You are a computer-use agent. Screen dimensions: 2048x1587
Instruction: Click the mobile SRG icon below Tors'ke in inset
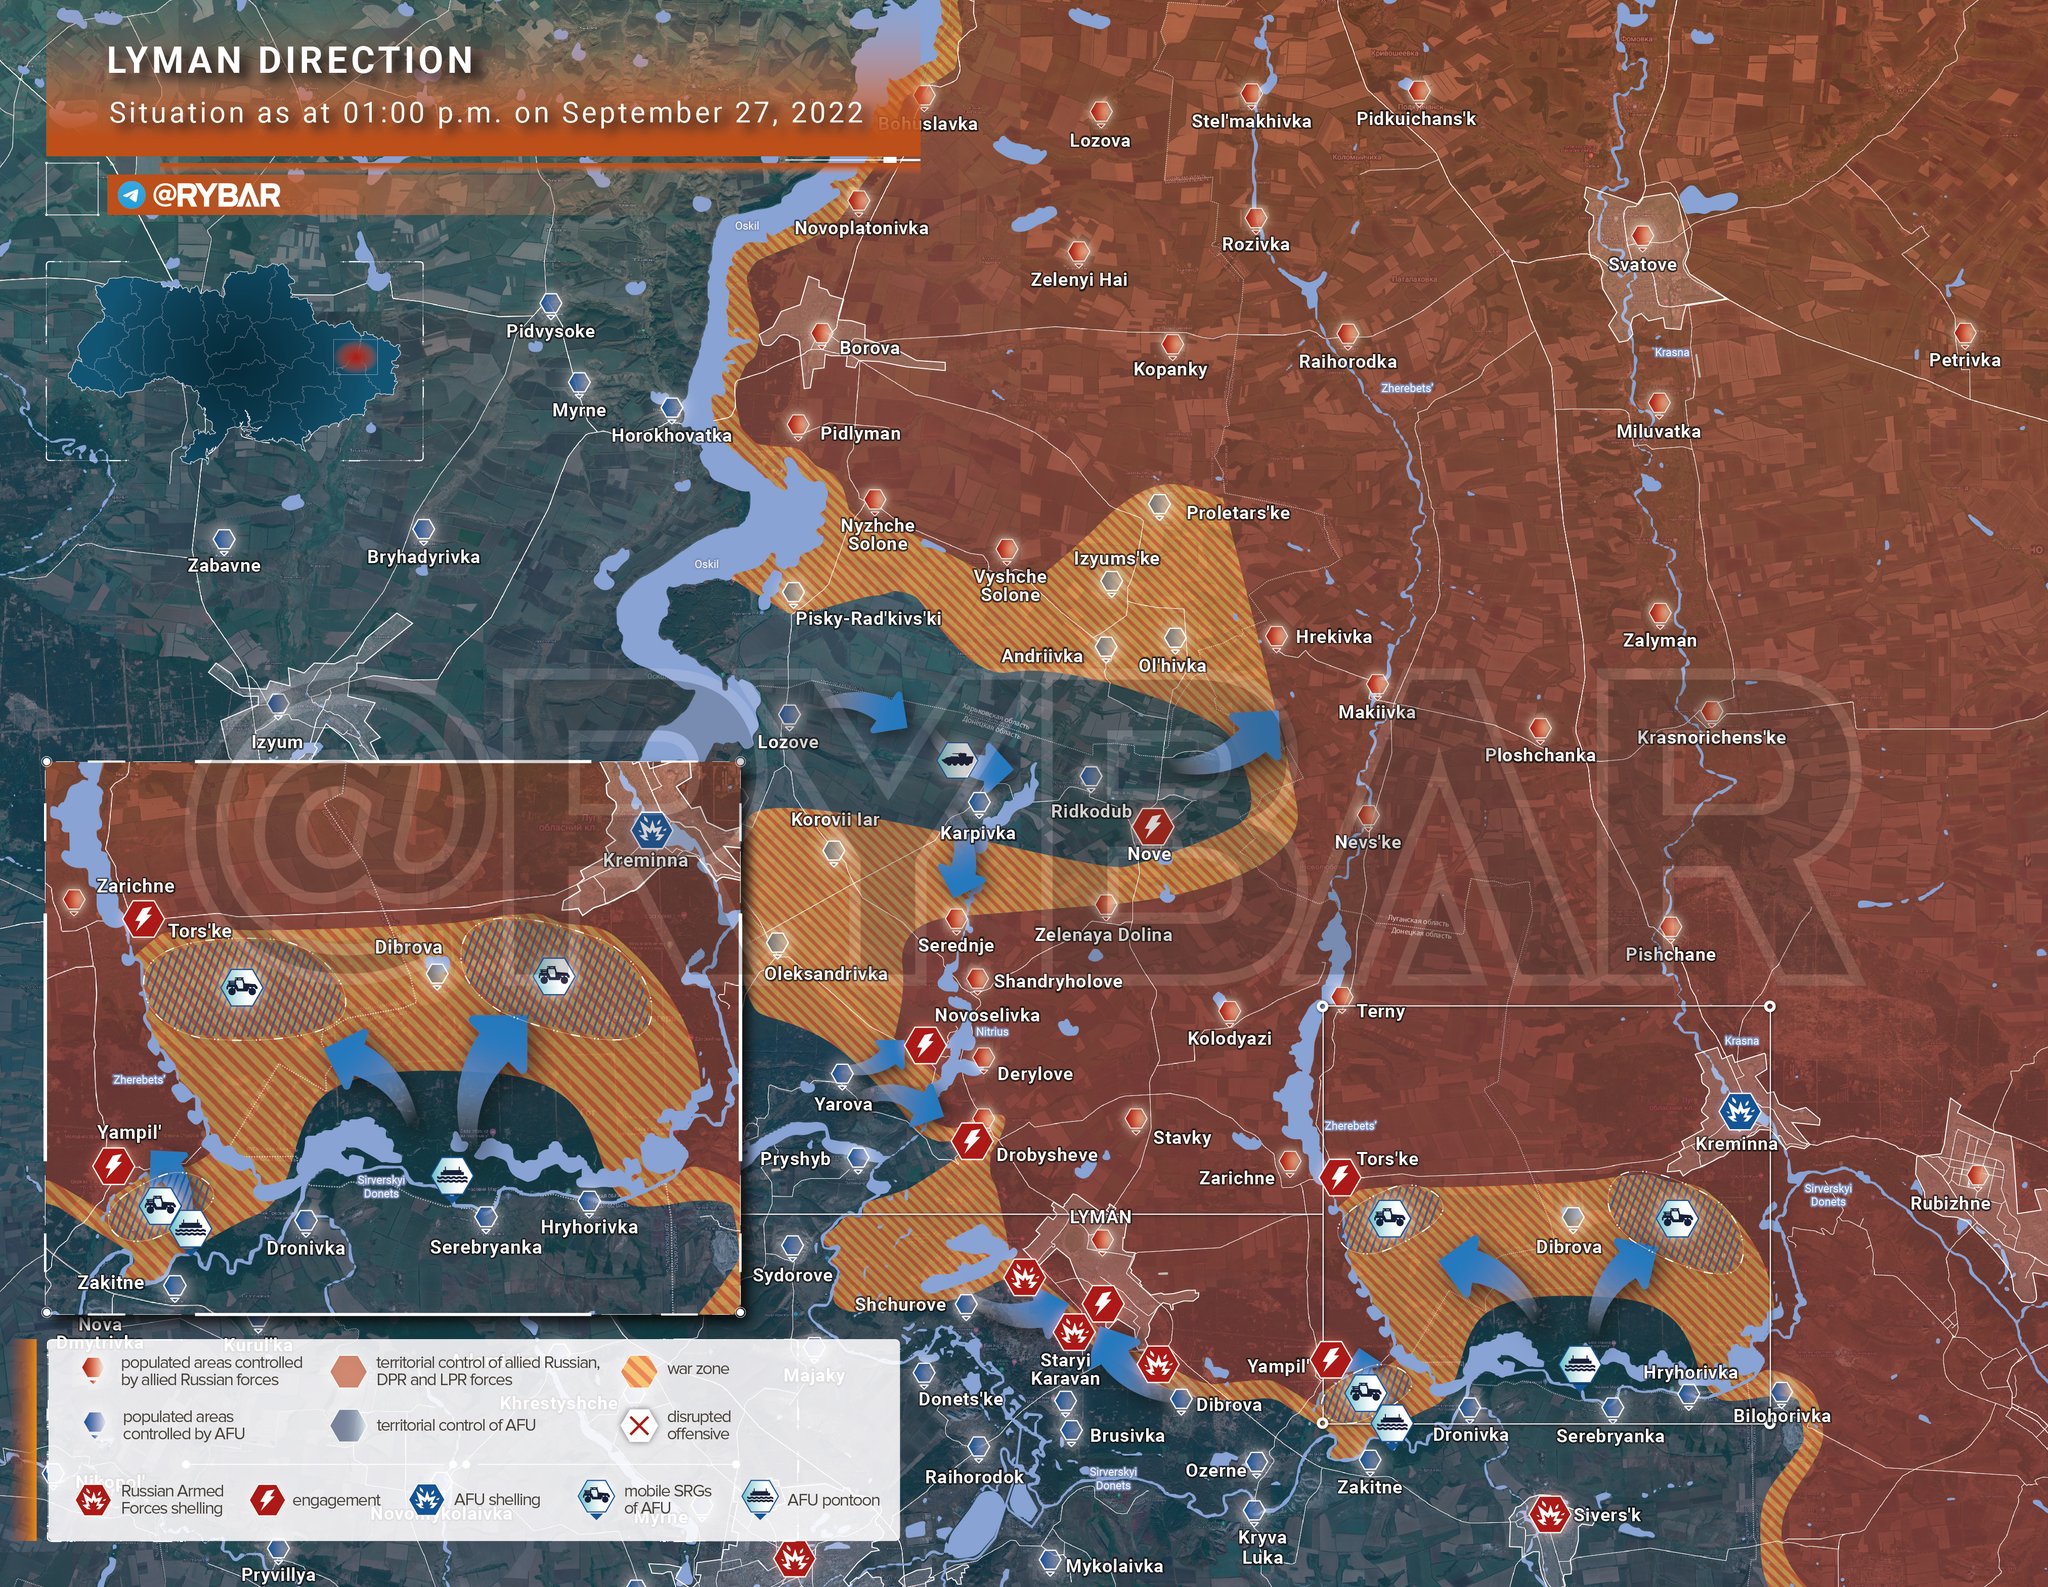point(241,987)
